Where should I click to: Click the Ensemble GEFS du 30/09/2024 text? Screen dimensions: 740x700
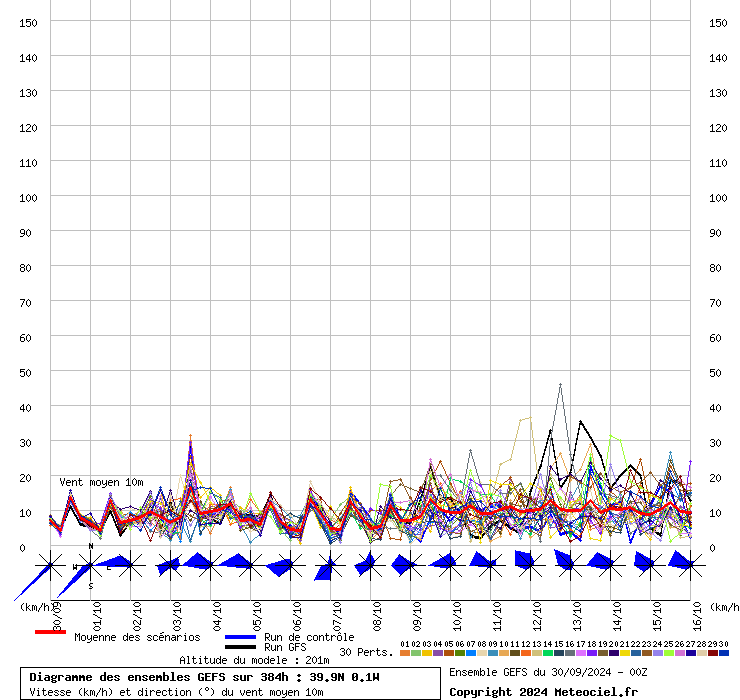549,672
